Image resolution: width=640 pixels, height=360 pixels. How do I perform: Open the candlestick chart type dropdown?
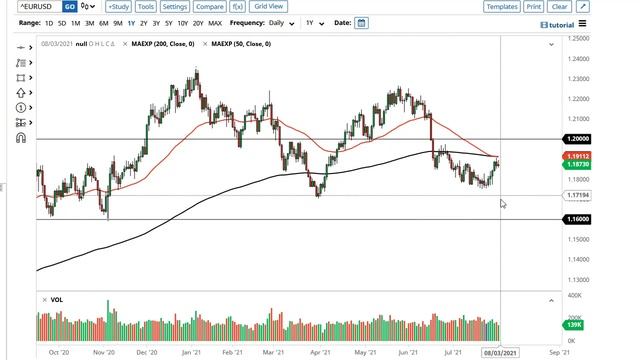coord(88,7)
